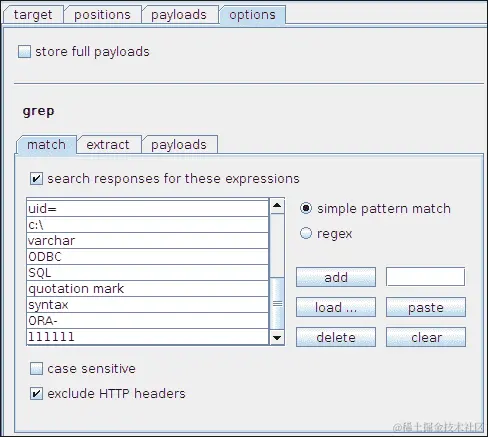Open the positions tab
Viewport: 488px width, 437px height.
102,15
